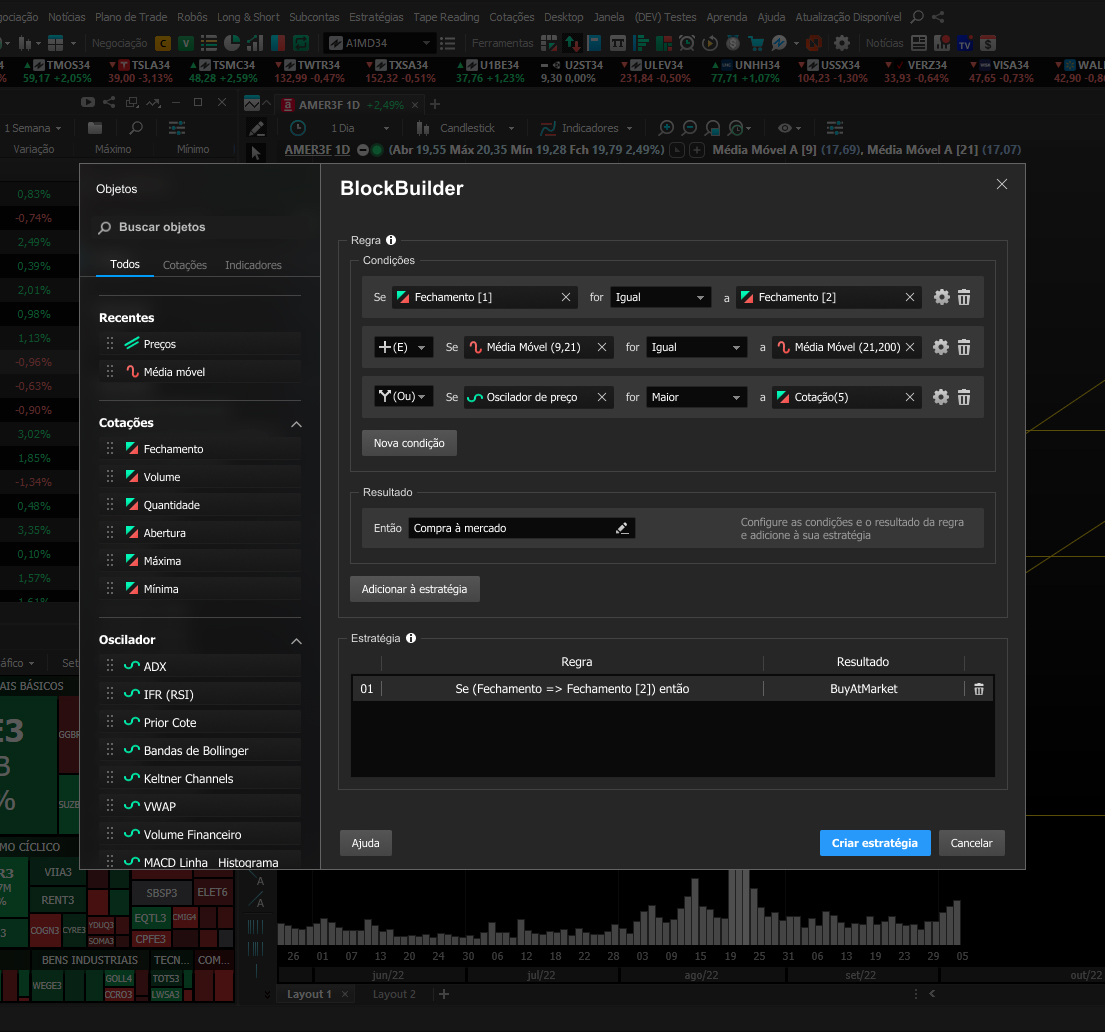
Task: Click the Criar estratégia button
Action: point(875,843)
